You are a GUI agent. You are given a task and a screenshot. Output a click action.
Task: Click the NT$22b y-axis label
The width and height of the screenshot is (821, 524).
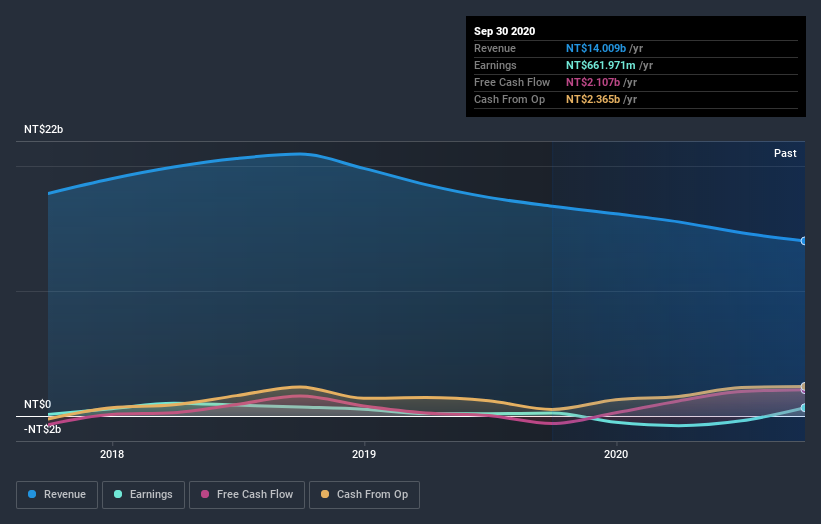[43, 129]
